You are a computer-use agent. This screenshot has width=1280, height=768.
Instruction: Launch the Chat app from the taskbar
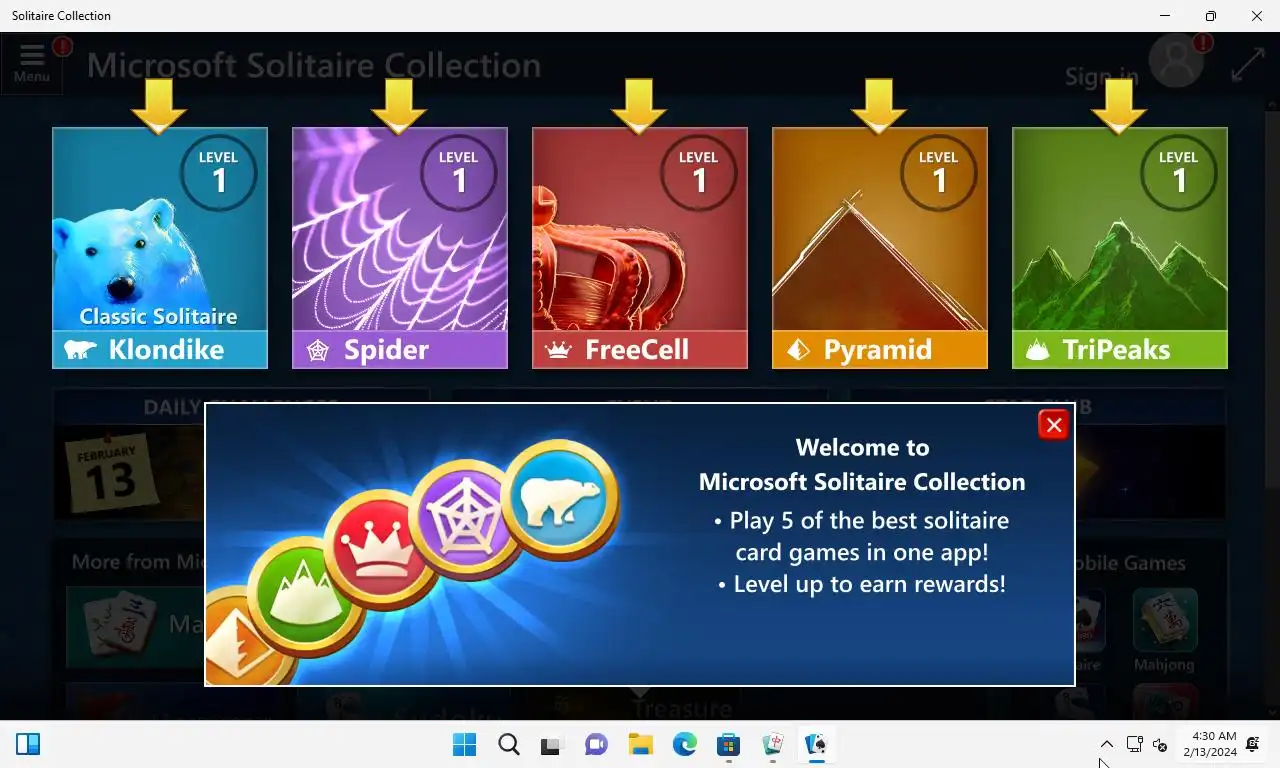596,744
